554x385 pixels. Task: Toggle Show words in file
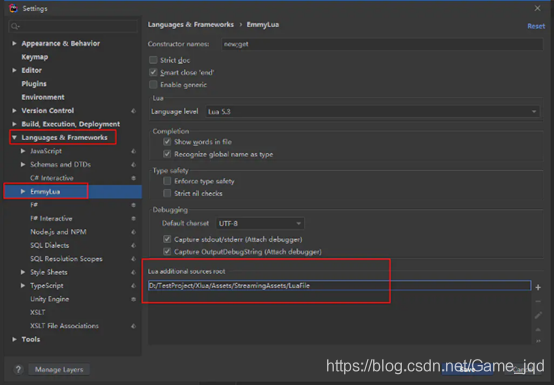[167, 142]
